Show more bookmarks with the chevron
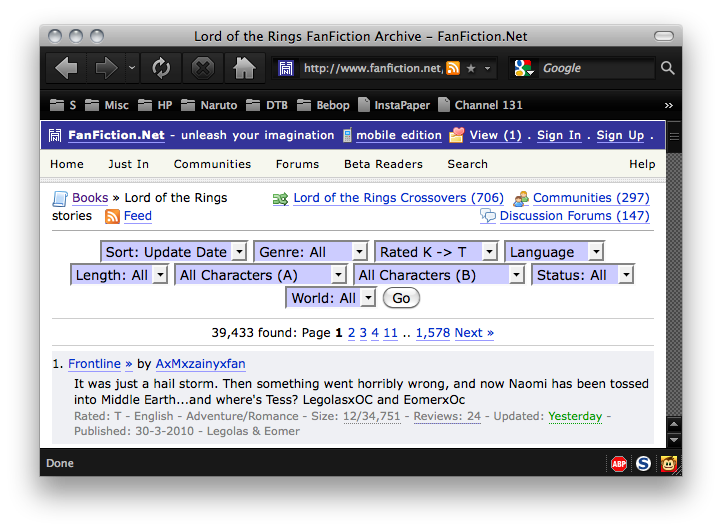This screenshot has height=531, width=722. [x=669, y=105]
